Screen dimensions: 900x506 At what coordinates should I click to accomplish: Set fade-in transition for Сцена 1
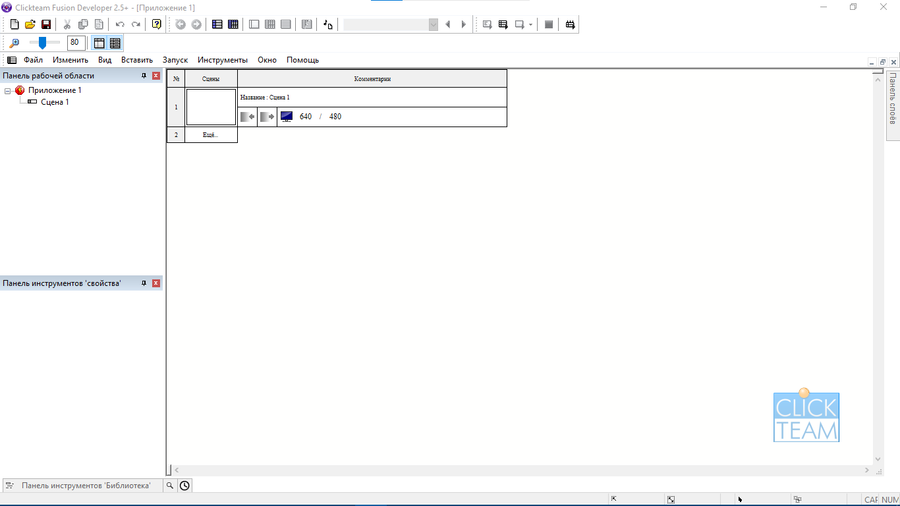247,116
